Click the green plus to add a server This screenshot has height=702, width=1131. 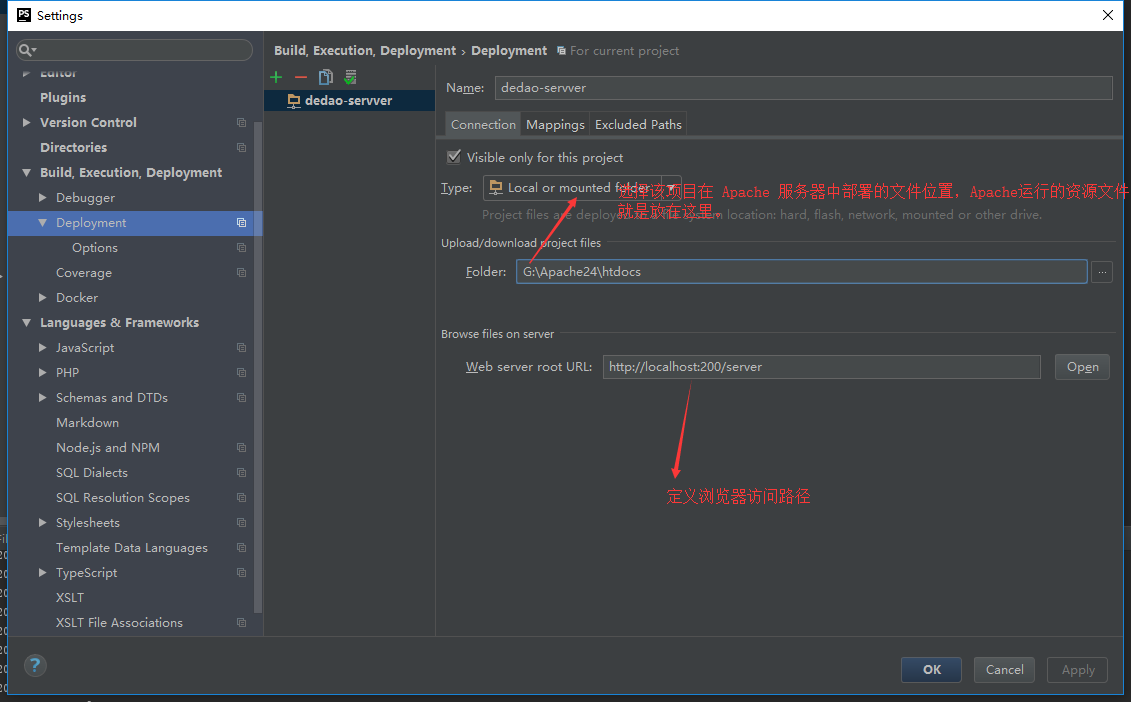point(276,77)
